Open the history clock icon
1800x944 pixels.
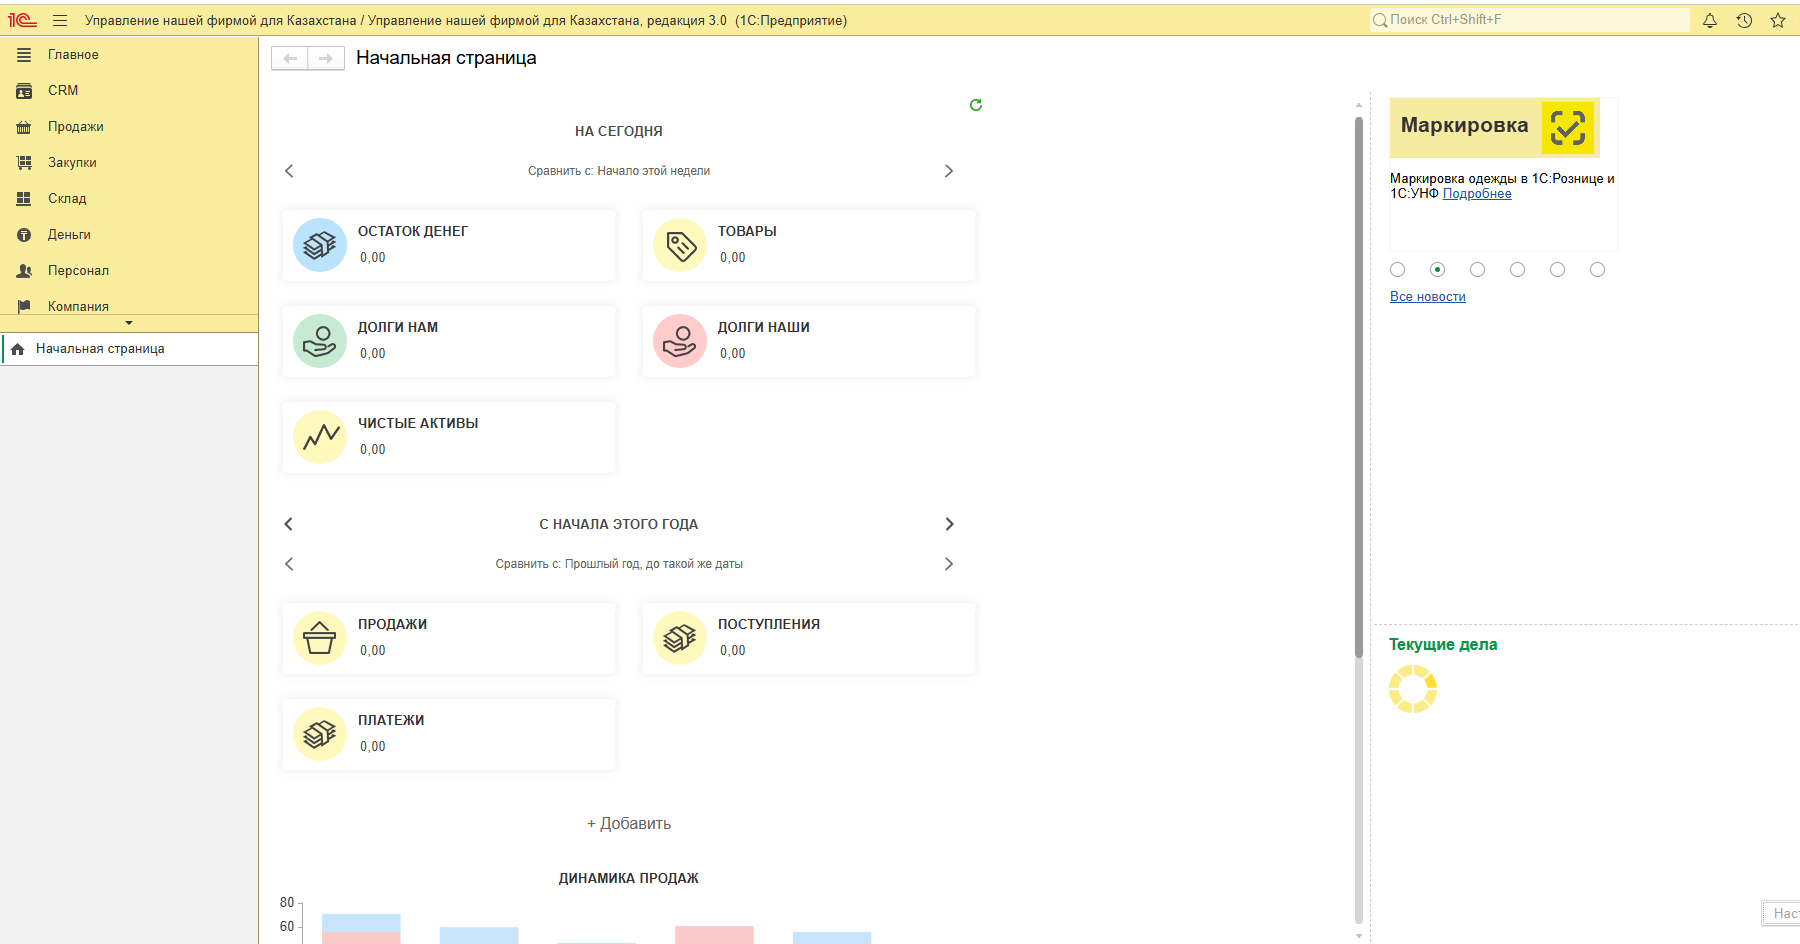pyautogui.click(x=1744, y=20)
